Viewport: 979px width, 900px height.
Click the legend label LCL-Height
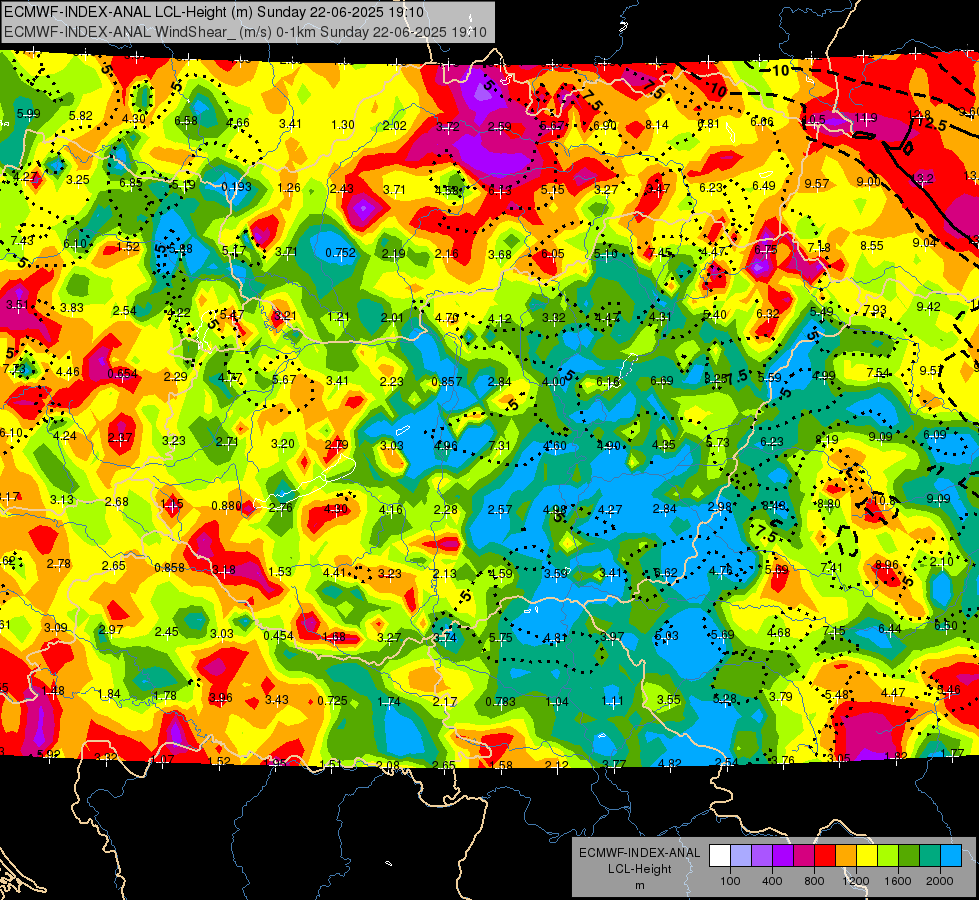639,869
